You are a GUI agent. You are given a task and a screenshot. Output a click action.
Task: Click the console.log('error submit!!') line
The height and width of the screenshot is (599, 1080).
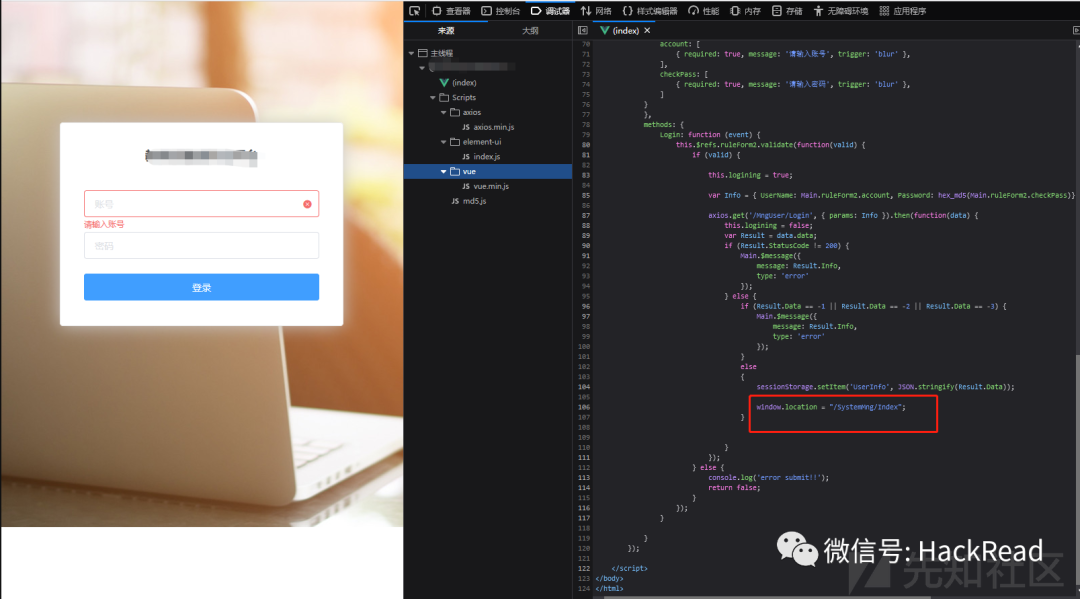point(769,477)
